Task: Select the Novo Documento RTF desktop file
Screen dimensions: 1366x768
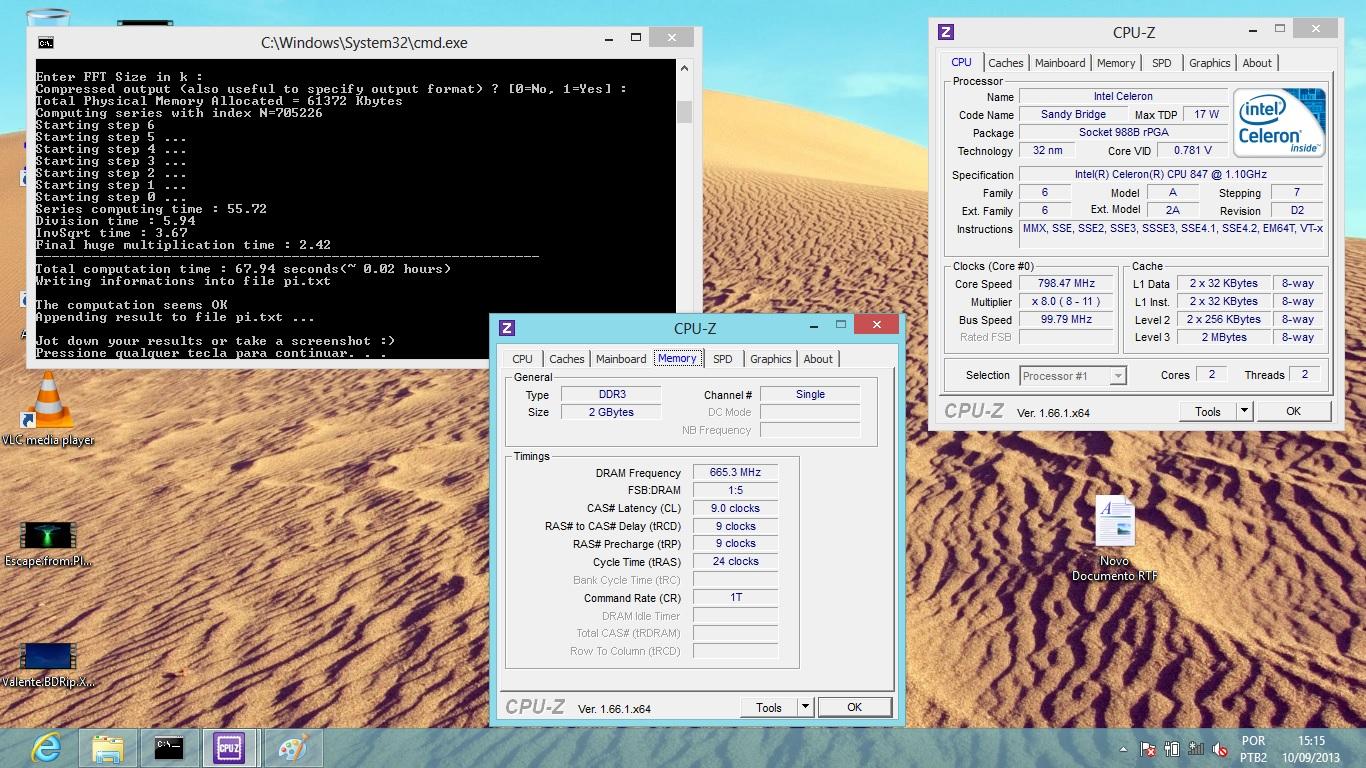Action: click(1114, 538)
